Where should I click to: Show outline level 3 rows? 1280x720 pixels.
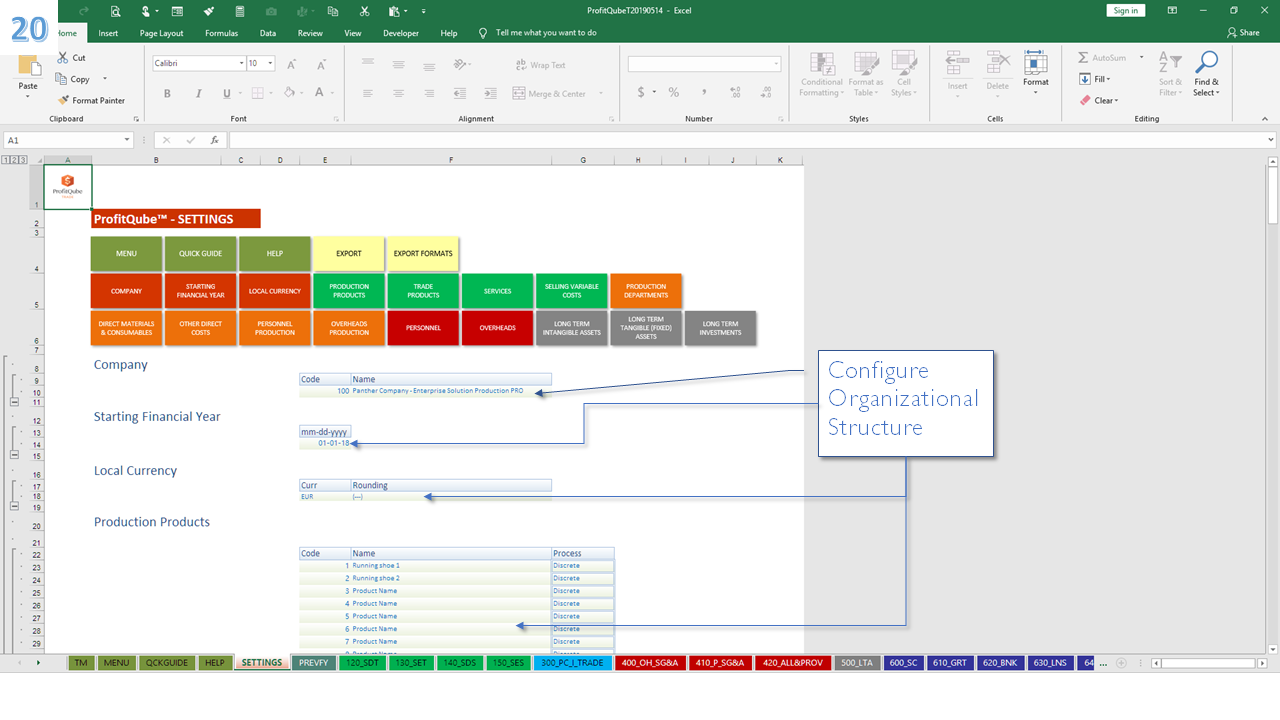coord(21,160)
